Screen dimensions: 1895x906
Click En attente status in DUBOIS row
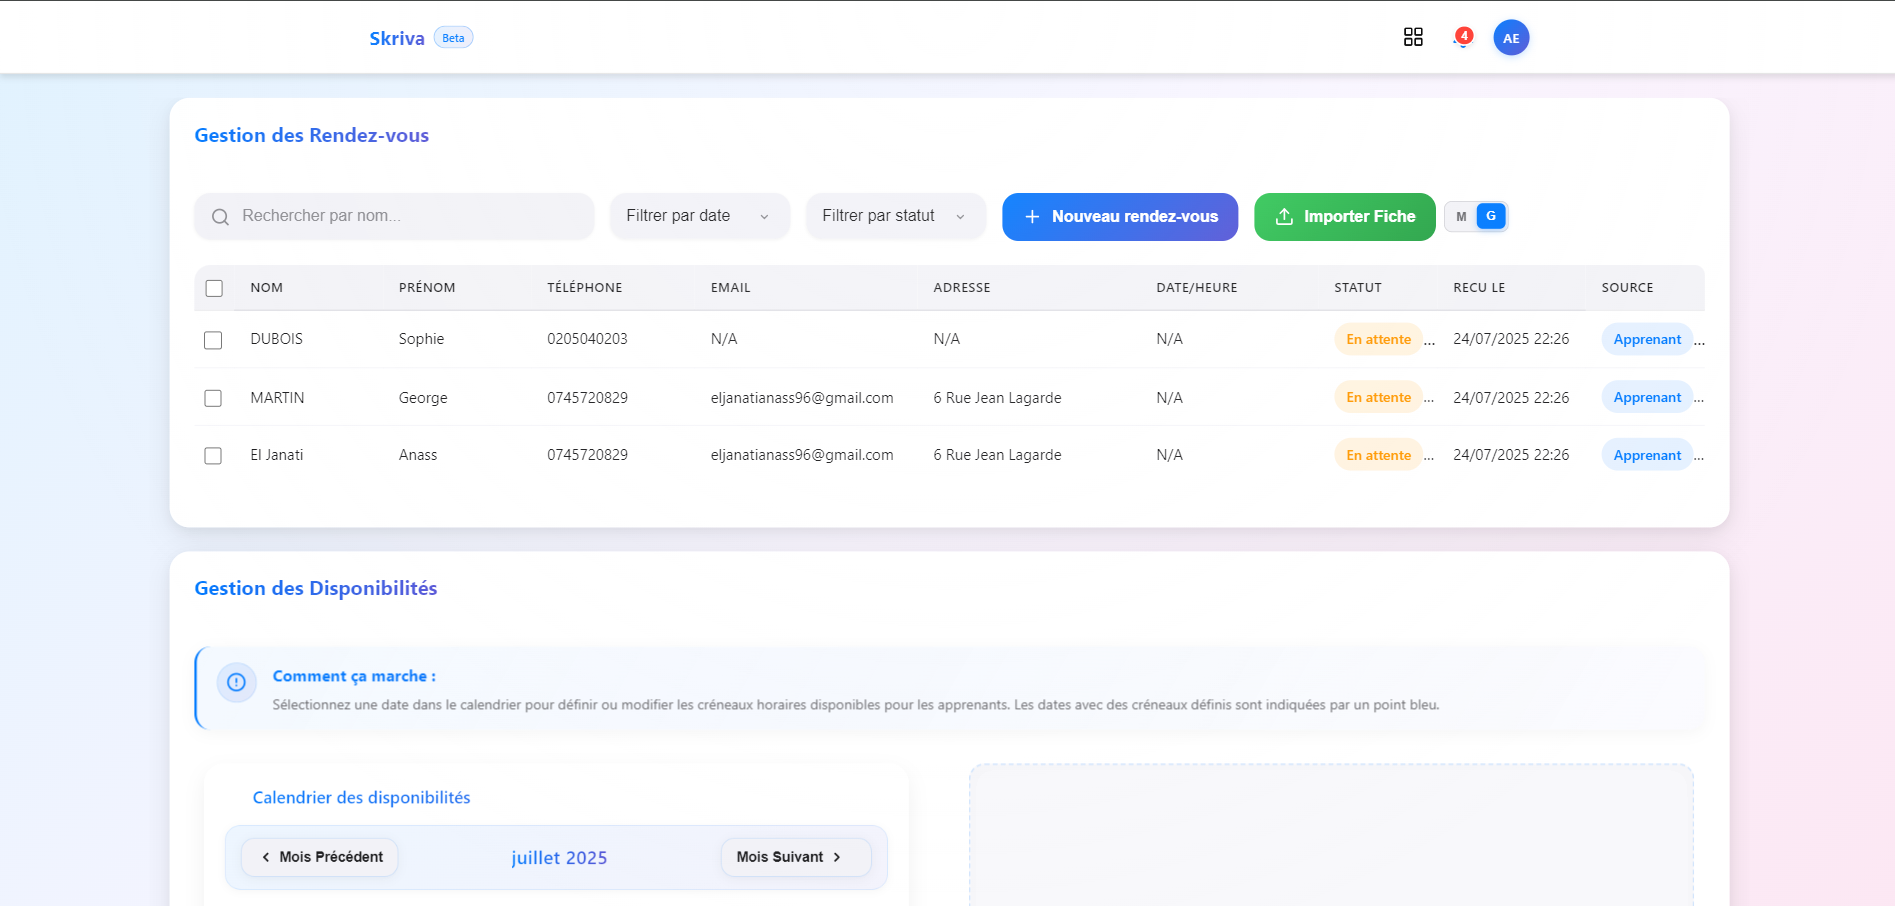click(1378, 339)
